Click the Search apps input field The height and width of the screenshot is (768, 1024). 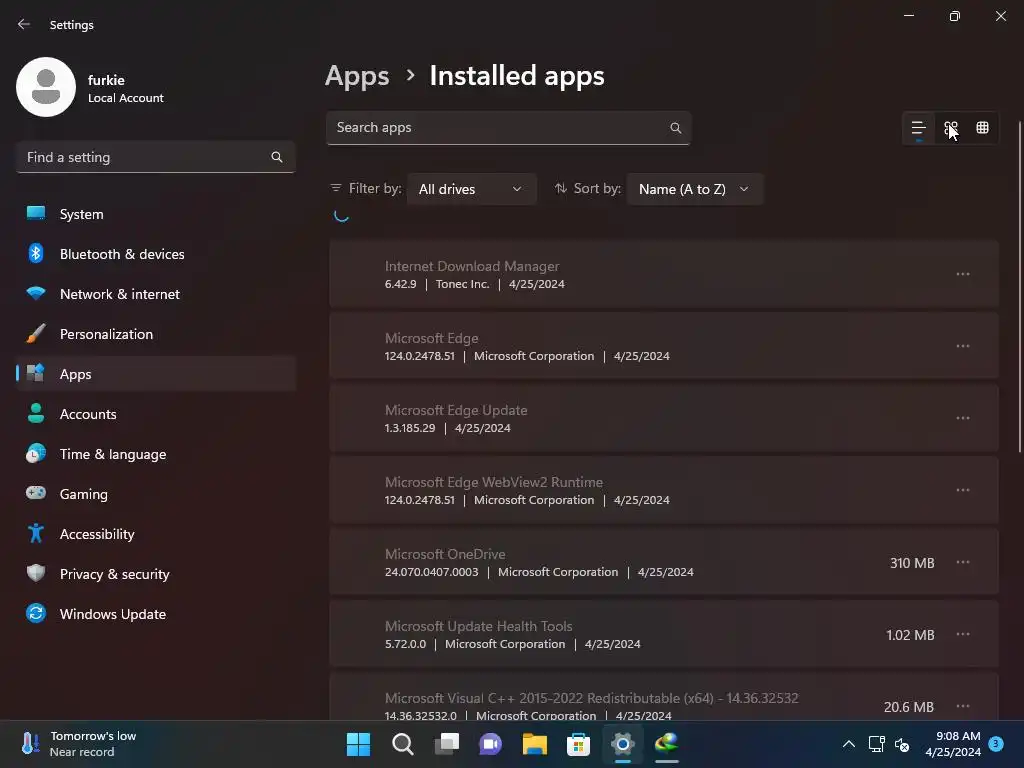(x=508, y=128)
